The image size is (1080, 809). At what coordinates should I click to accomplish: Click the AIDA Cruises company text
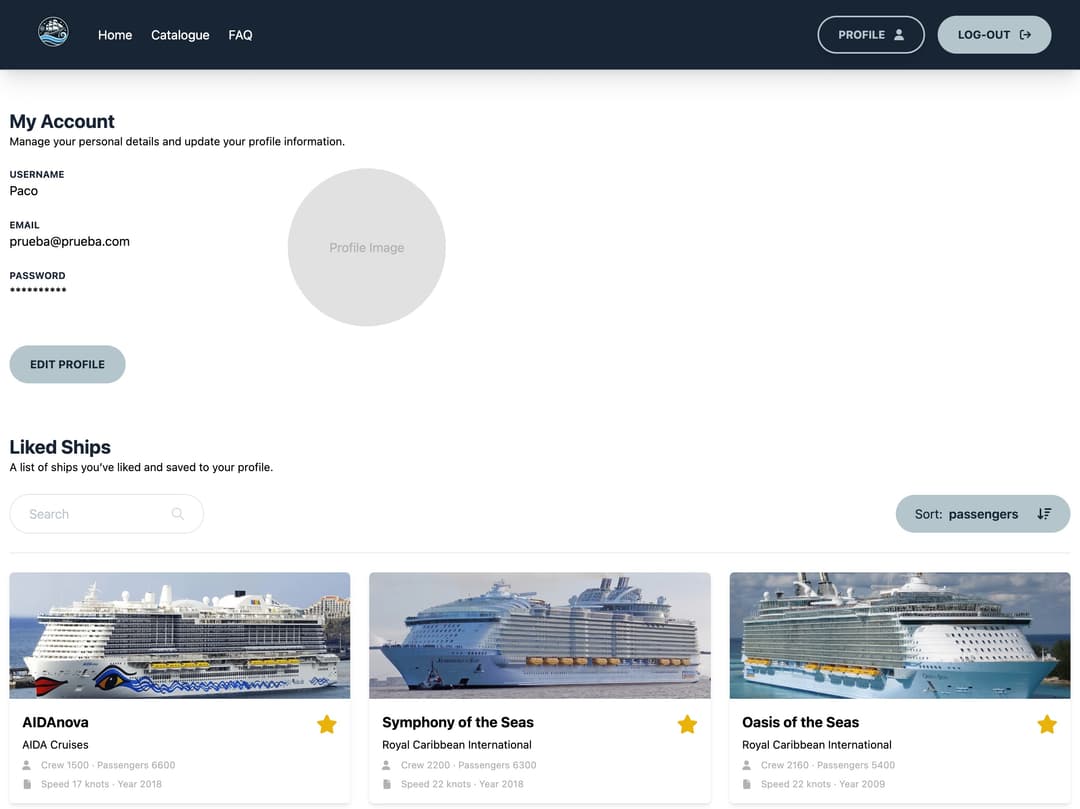[55, 744]
